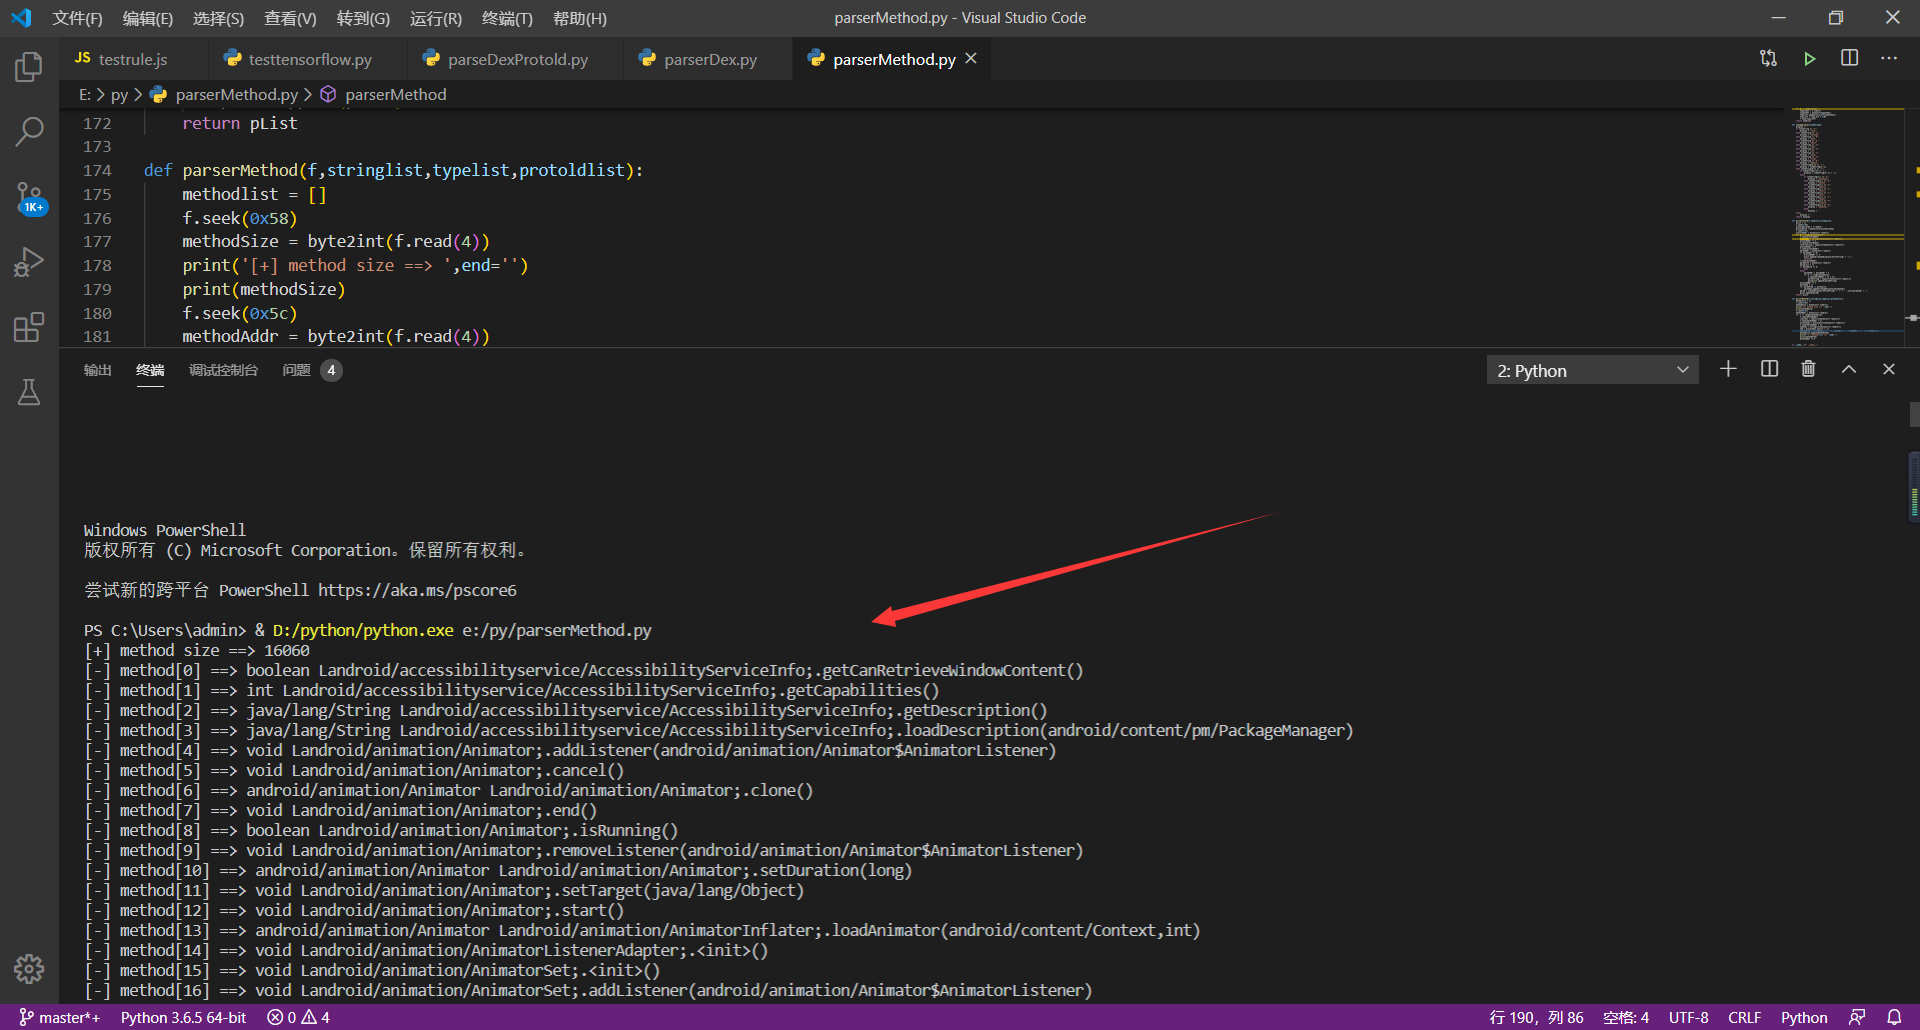Click terminal line 'method size ==> 16060'

tap(197, 650)
